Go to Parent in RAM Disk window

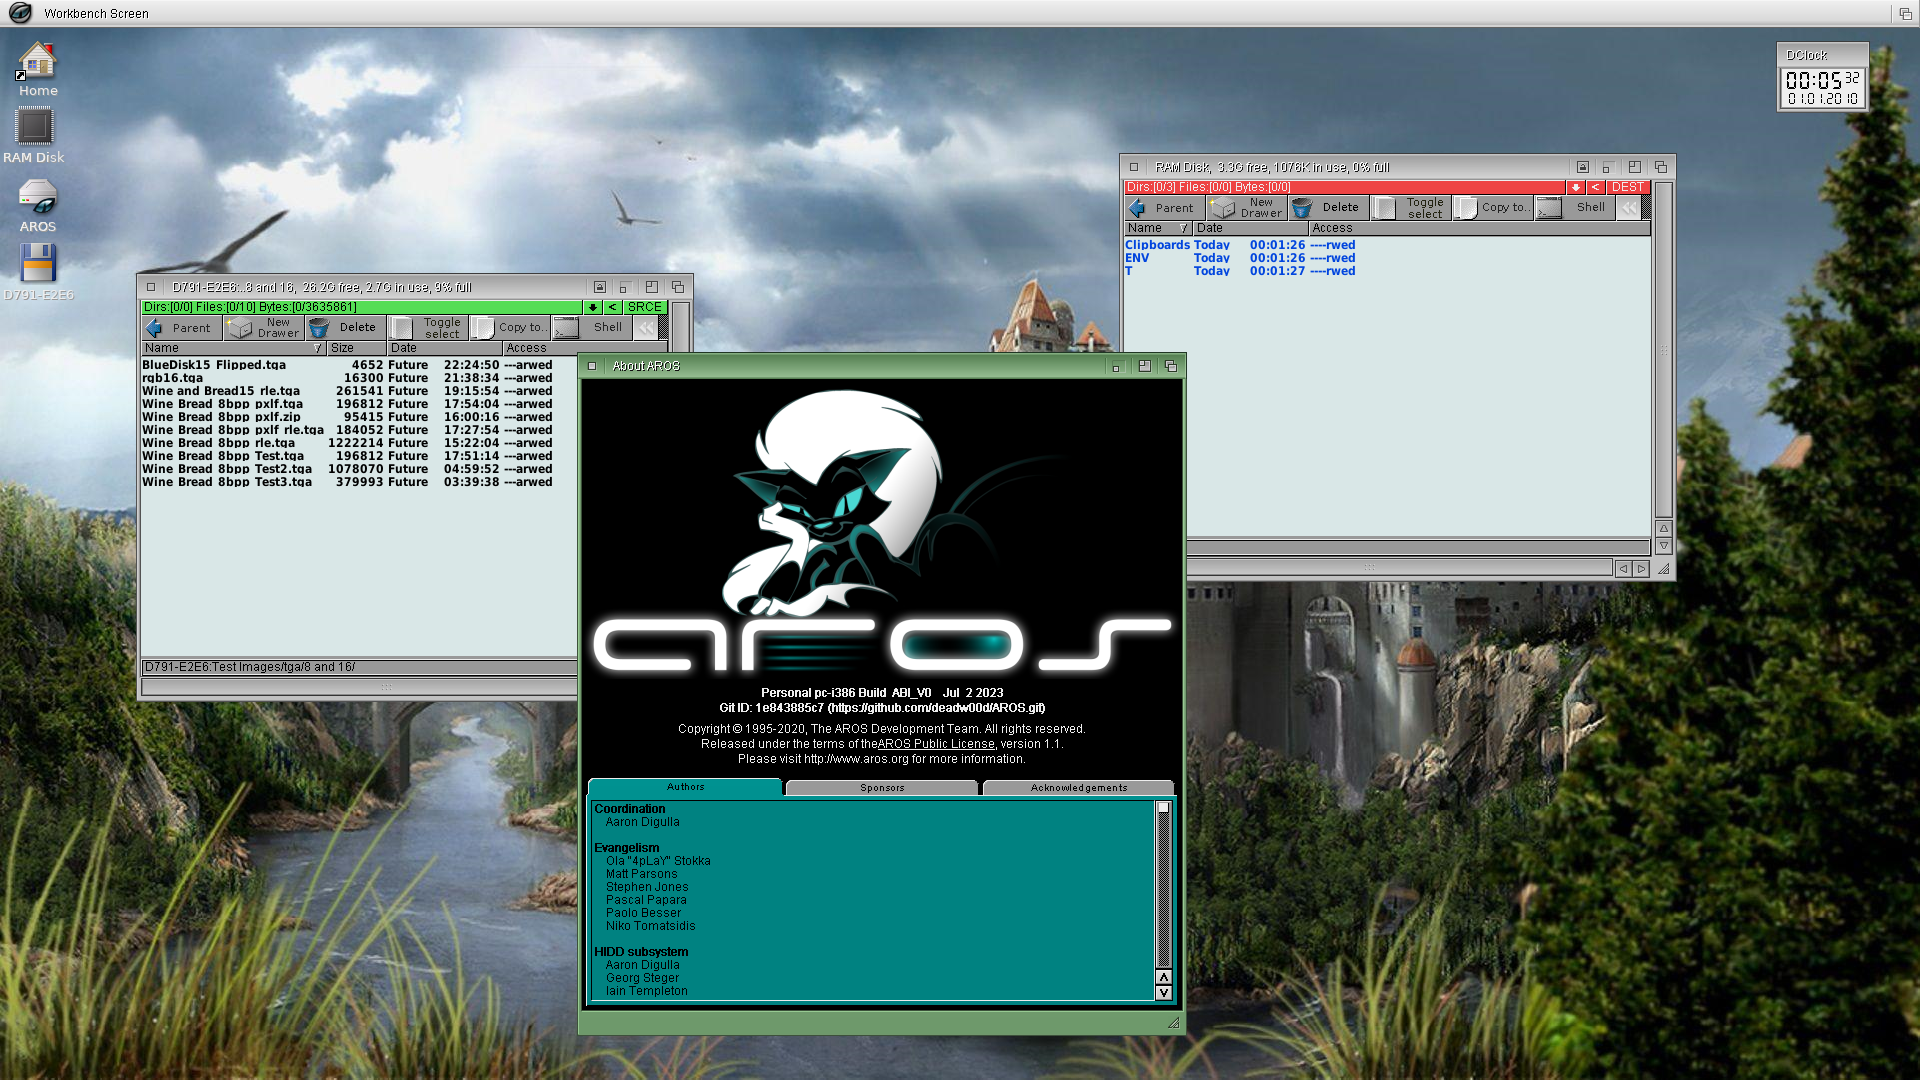click(x=1163, y=208)
